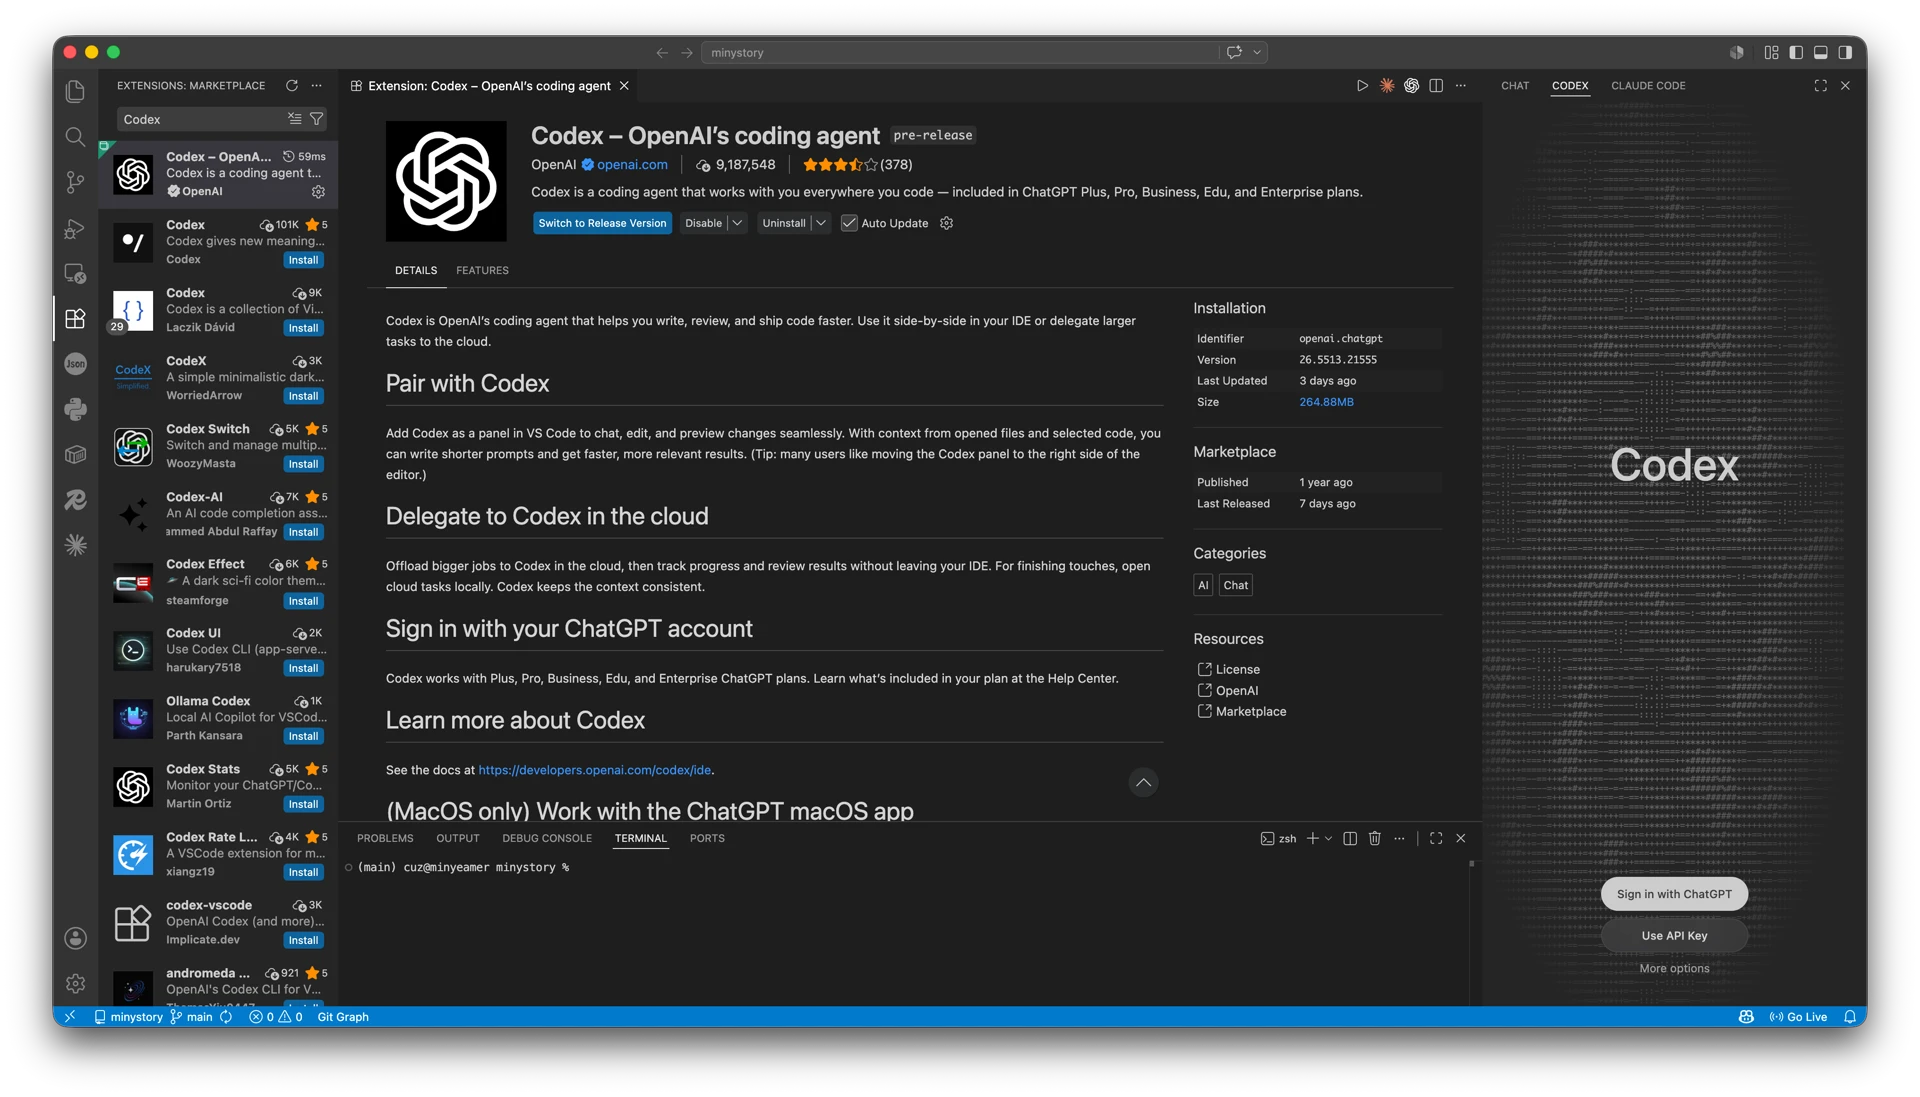Screen dimensions: 1920x1097
Task: Open the Debug Console tab
Action: 547,839
